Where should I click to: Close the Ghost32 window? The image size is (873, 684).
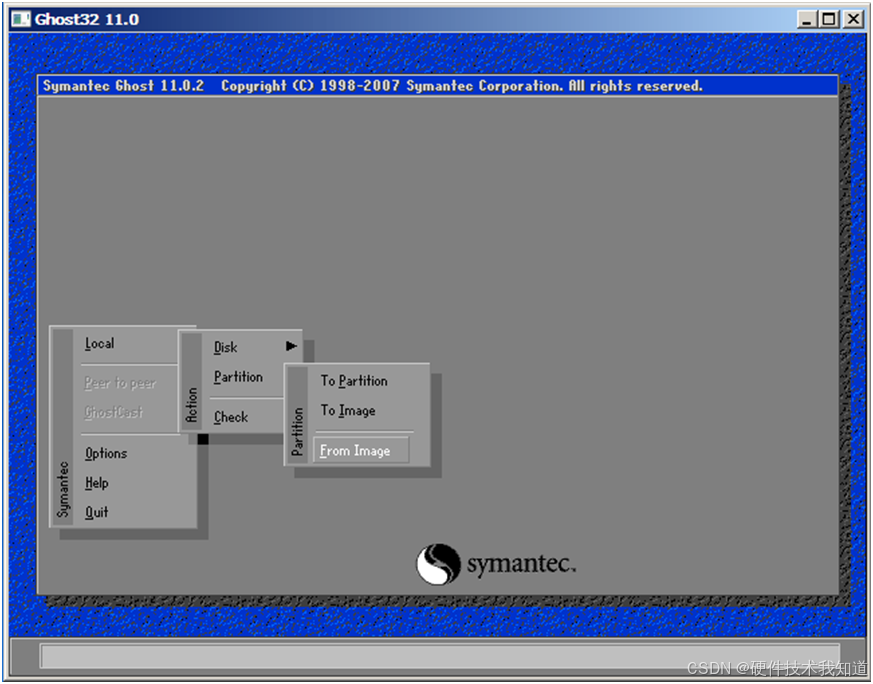pos(853,19)
